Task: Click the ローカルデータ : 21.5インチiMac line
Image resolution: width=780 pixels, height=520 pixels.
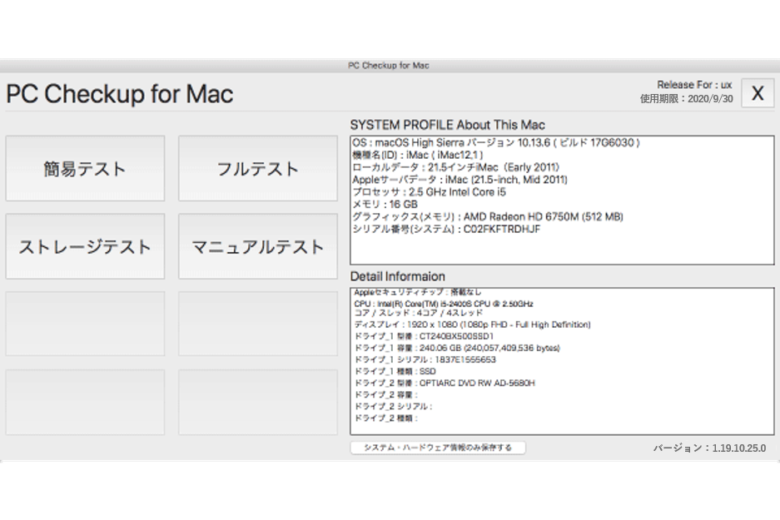Action: 456,167
